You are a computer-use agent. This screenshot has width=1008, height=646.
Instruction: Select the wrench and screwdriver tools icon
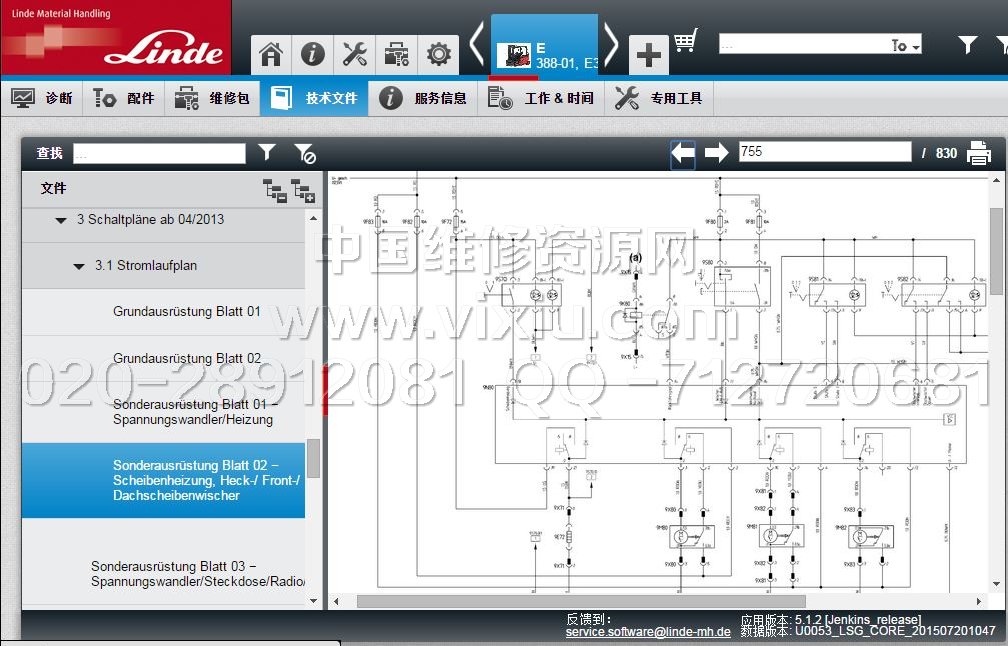(x=355, y=54)
